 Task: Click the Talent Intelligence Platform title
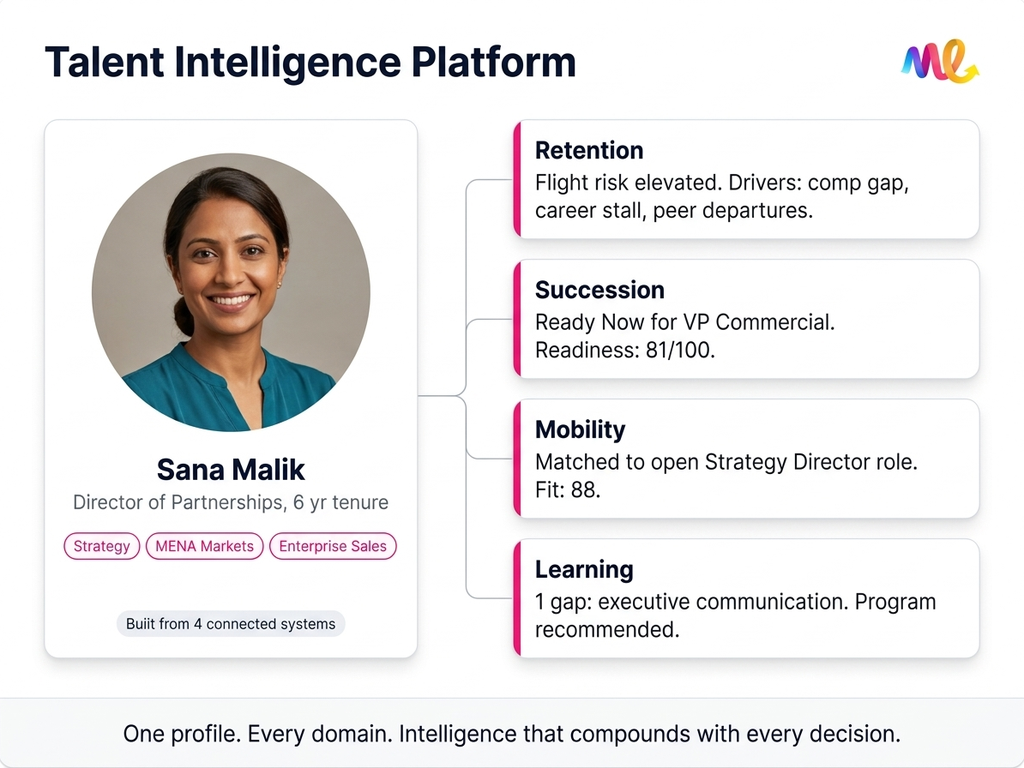310,62
